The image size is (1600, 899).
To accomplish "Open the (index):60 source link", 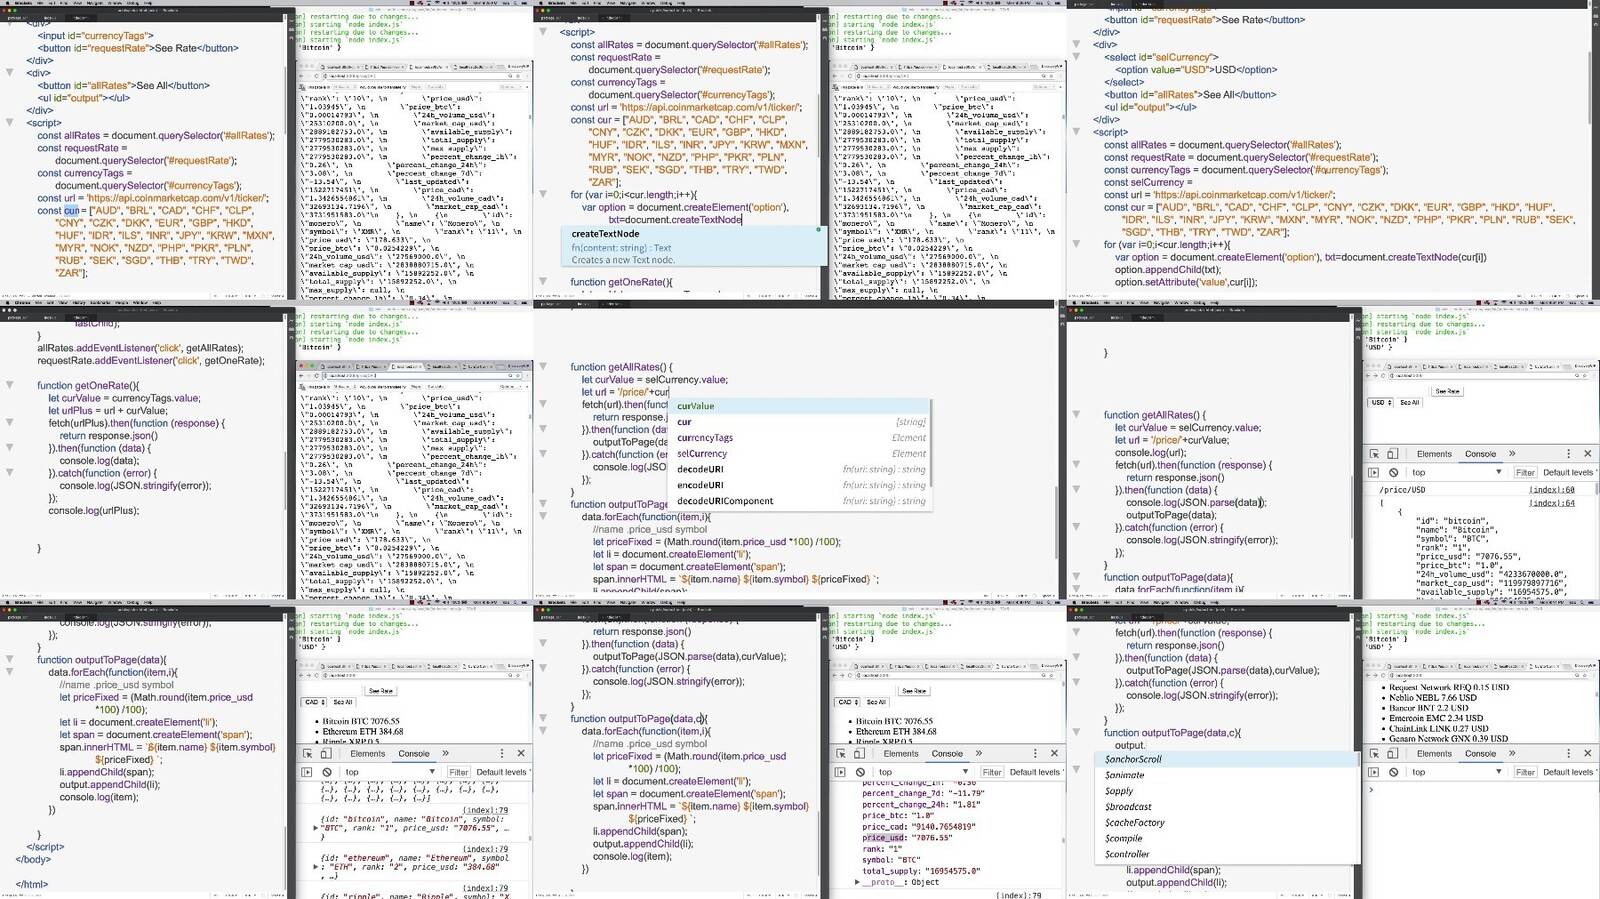I will [1551, 490].
